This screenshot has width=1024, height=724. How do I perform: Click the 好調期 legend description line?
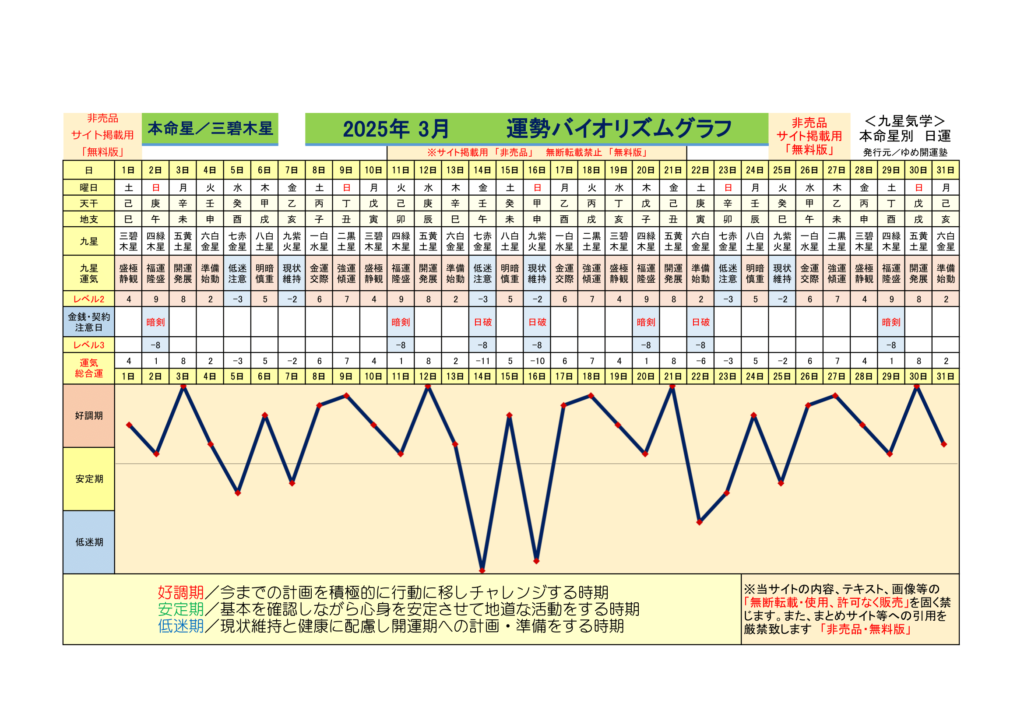(383, 593)
